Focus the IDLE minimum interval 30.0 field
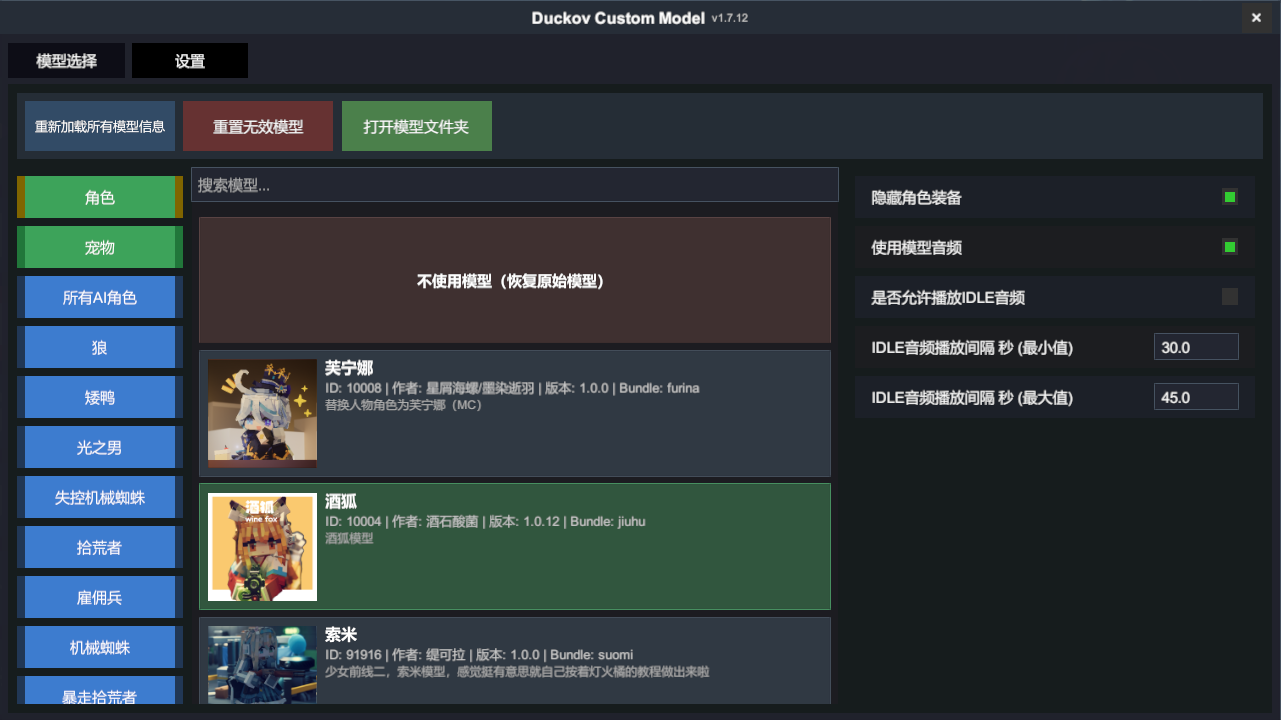The height and width of the screenshot is (720, 1281). pos(1195,347)
